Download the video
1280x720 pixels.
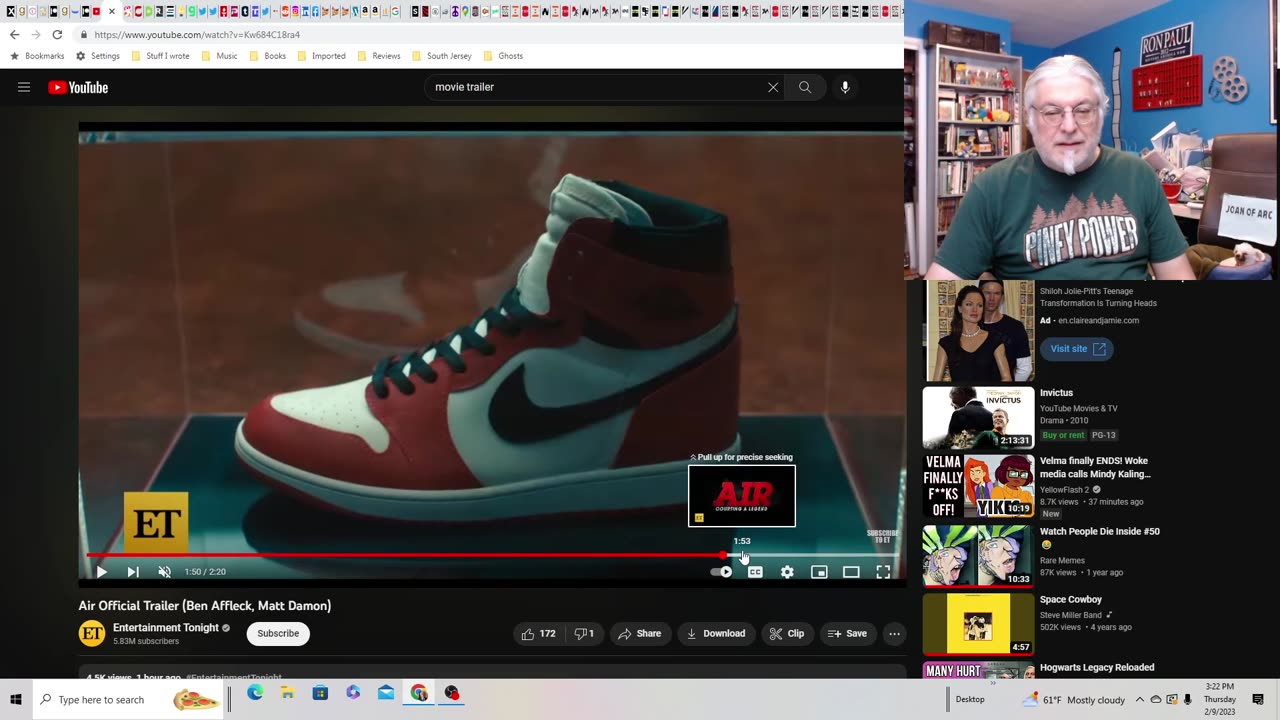tap(716, 633)
